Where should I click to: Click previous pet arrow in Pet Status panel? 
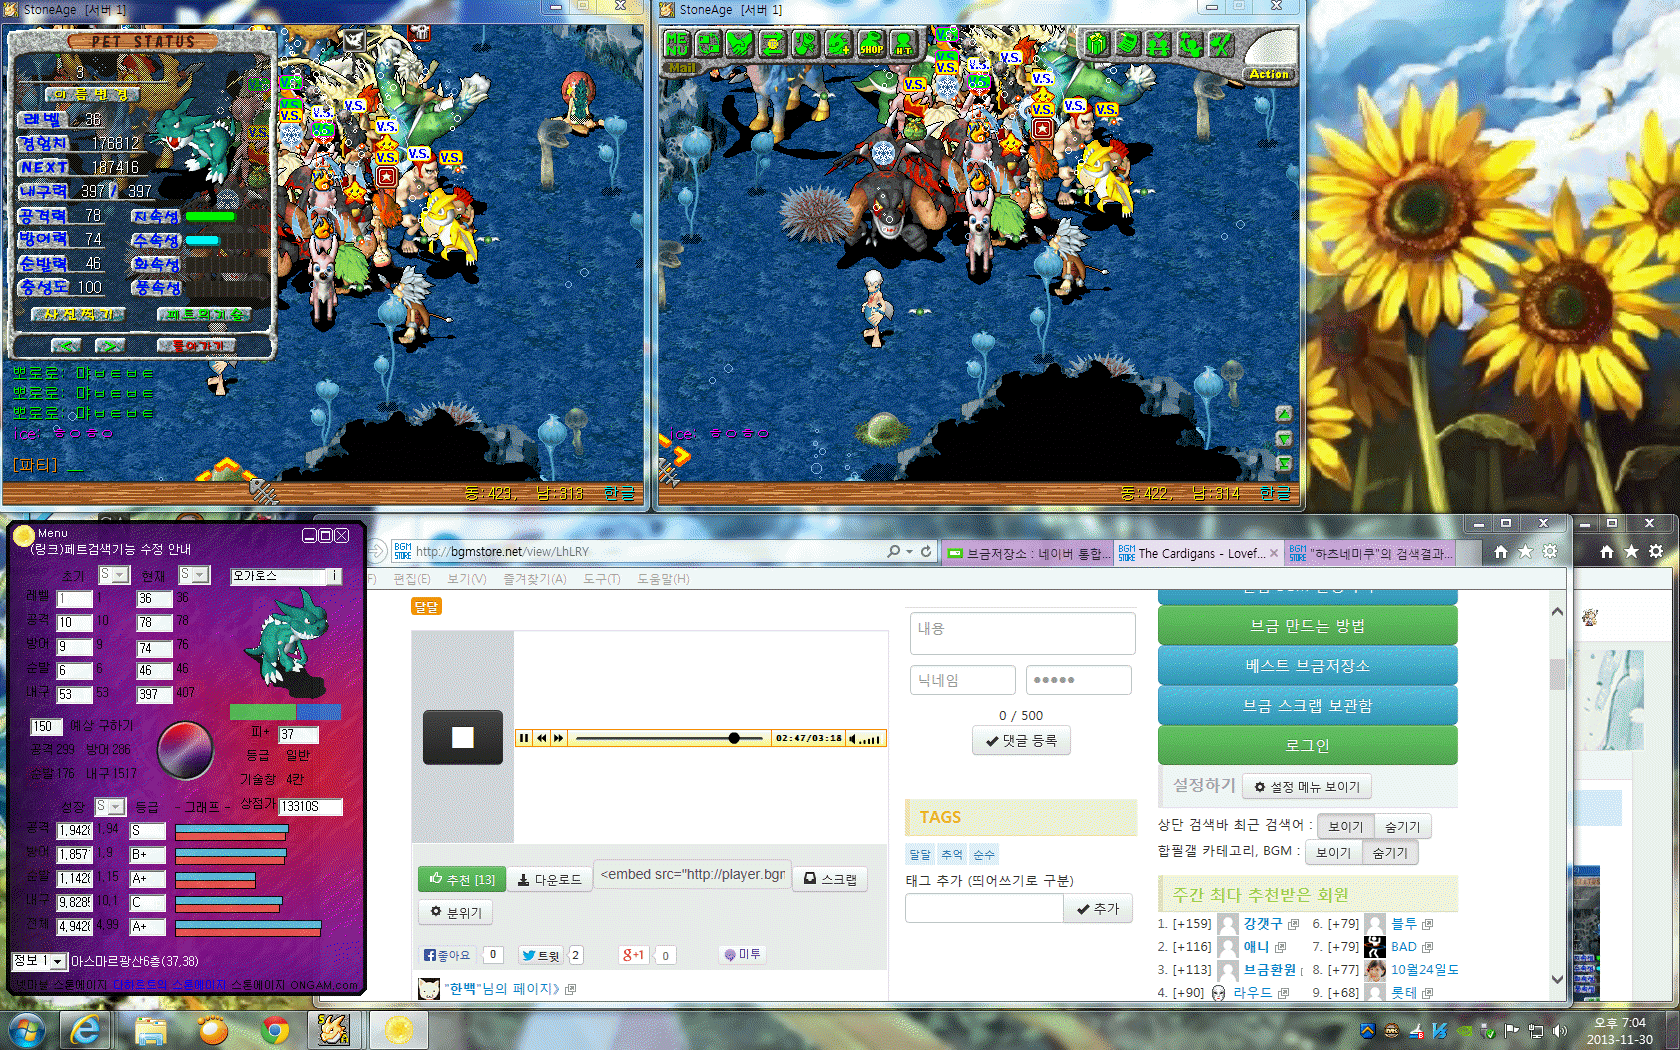click(x=66, y=345)
